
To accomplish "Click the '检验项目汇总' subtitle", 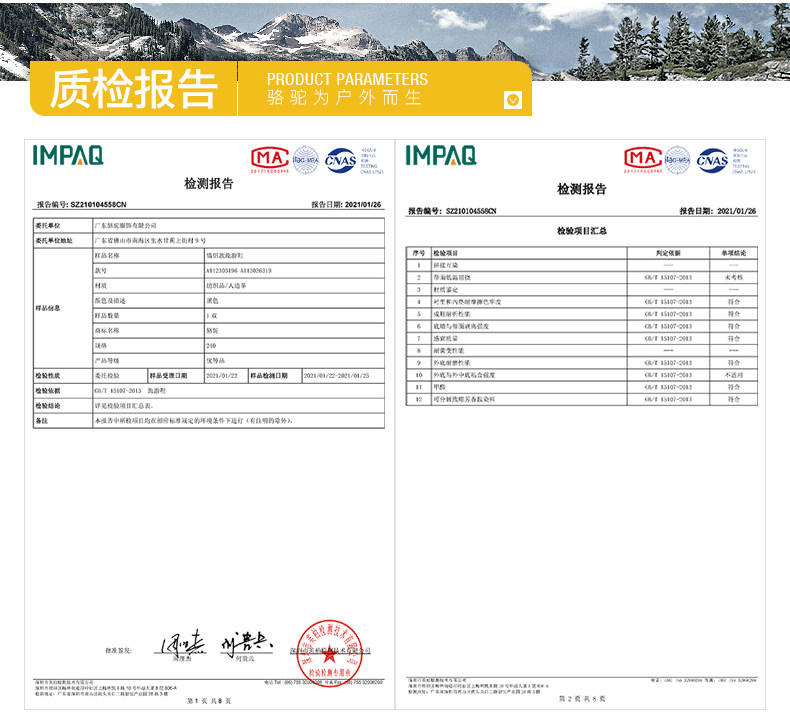I will (581, 231).
